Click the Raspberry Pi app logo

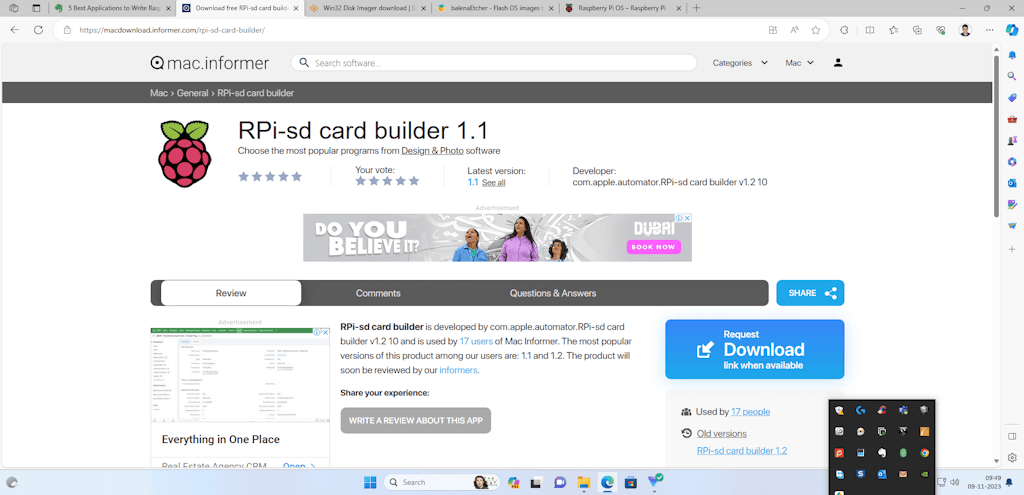184,153
